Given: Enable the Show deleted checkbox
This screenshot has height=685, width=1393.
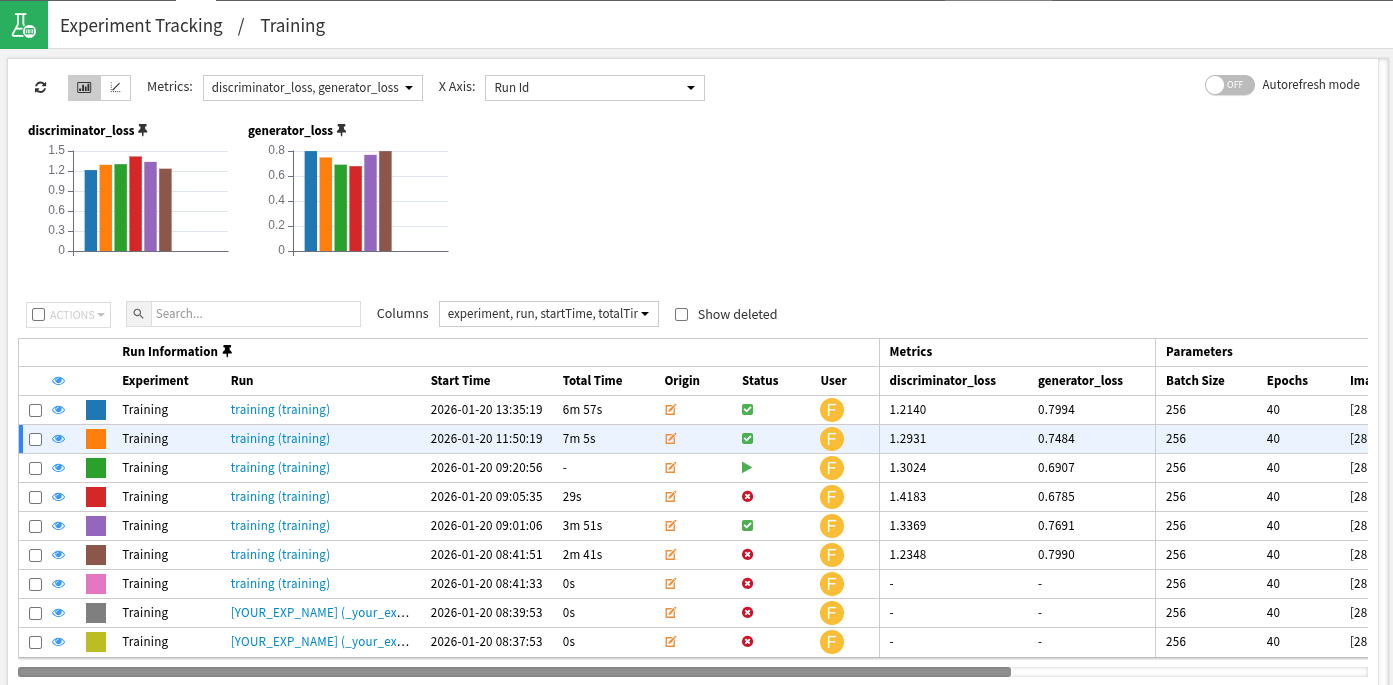Looking at the screenshot, I should pos(681,314).
